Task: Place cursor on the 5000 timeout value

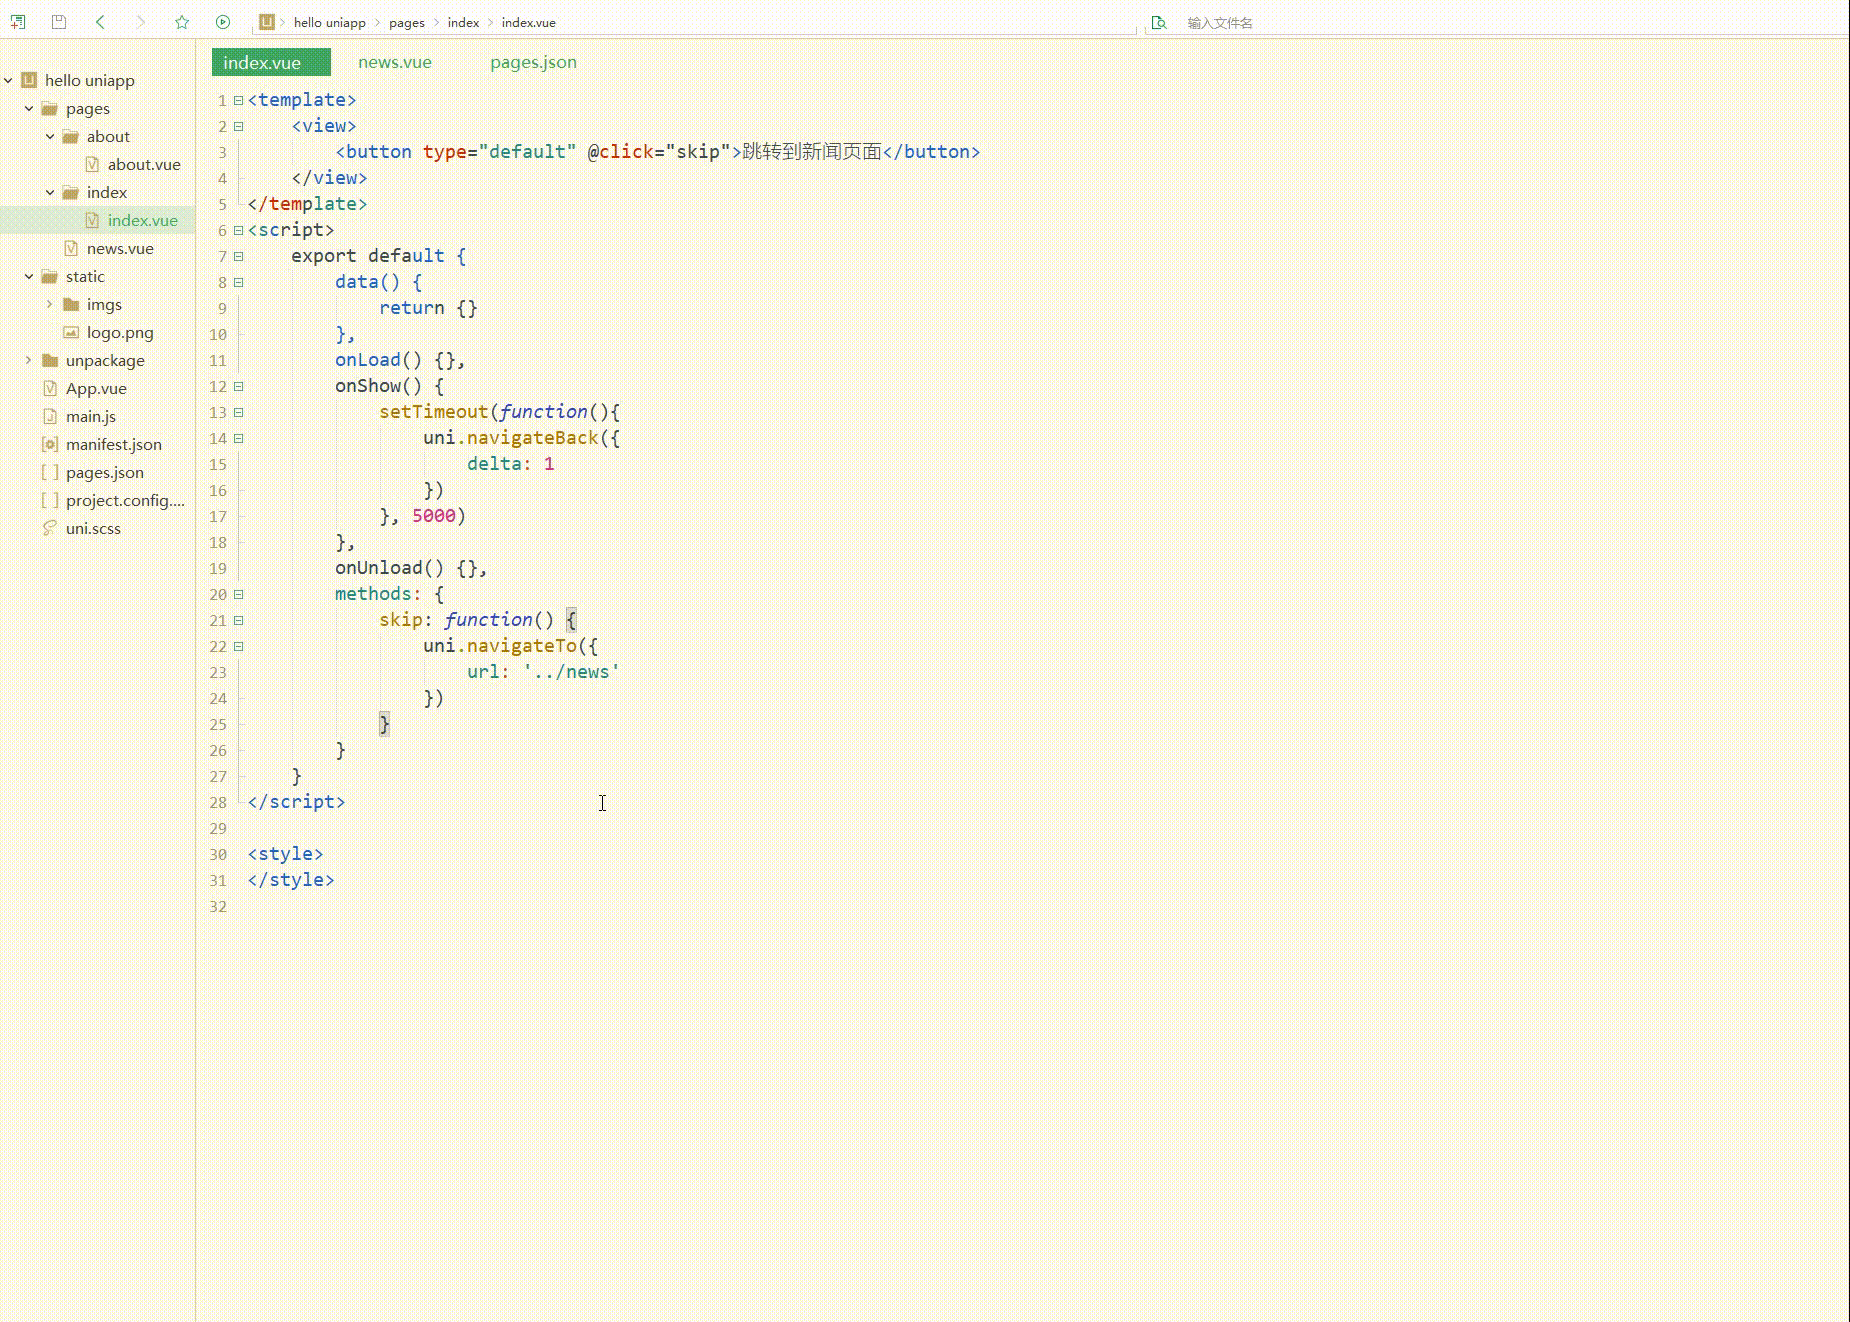Action: click(434, 516)
